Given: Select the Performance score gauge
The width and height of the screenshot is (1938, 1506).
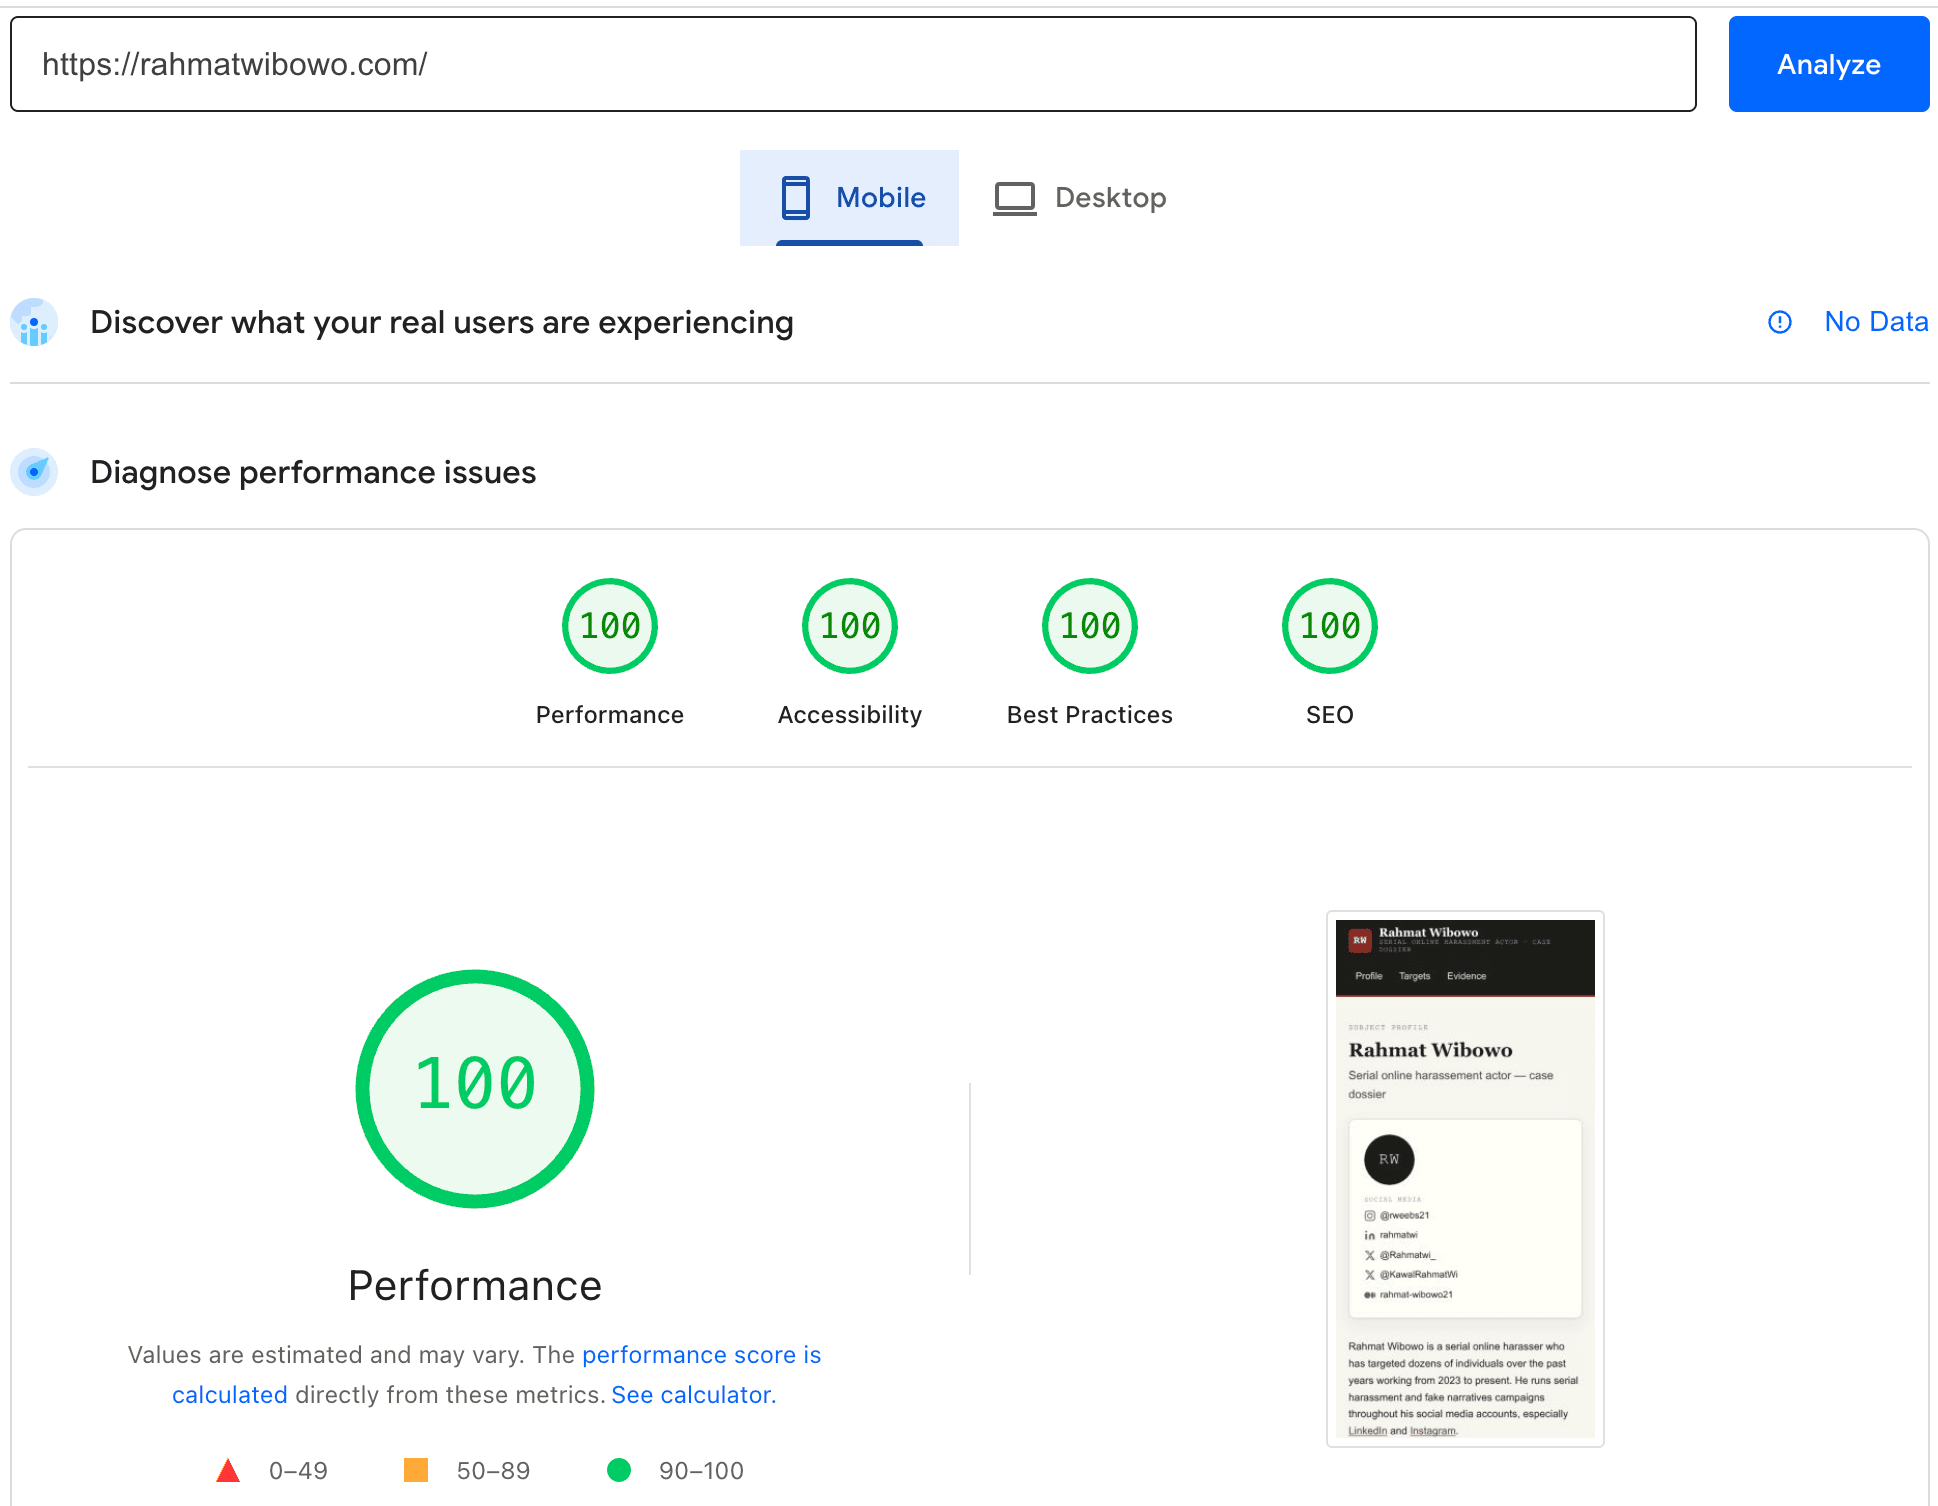Looking at the screenshot, I should 610,626.
